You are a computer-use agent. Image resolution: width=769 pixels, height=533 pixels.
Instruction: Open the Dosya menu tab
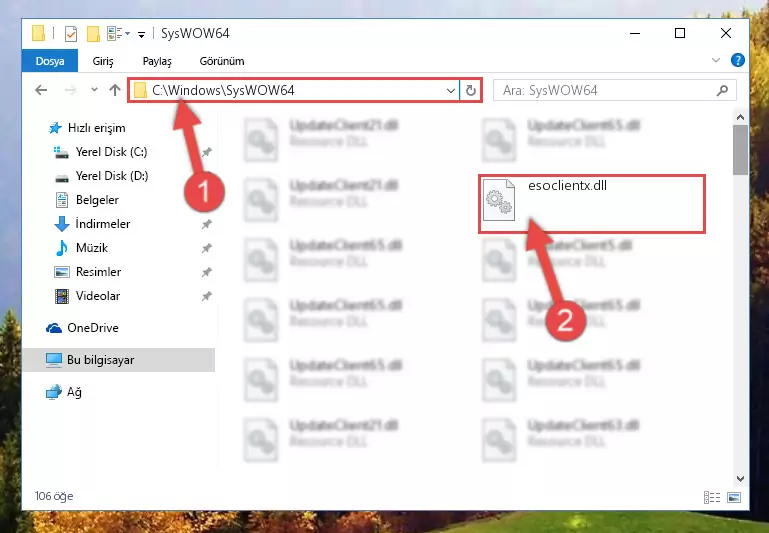click(x=50, y=61)
